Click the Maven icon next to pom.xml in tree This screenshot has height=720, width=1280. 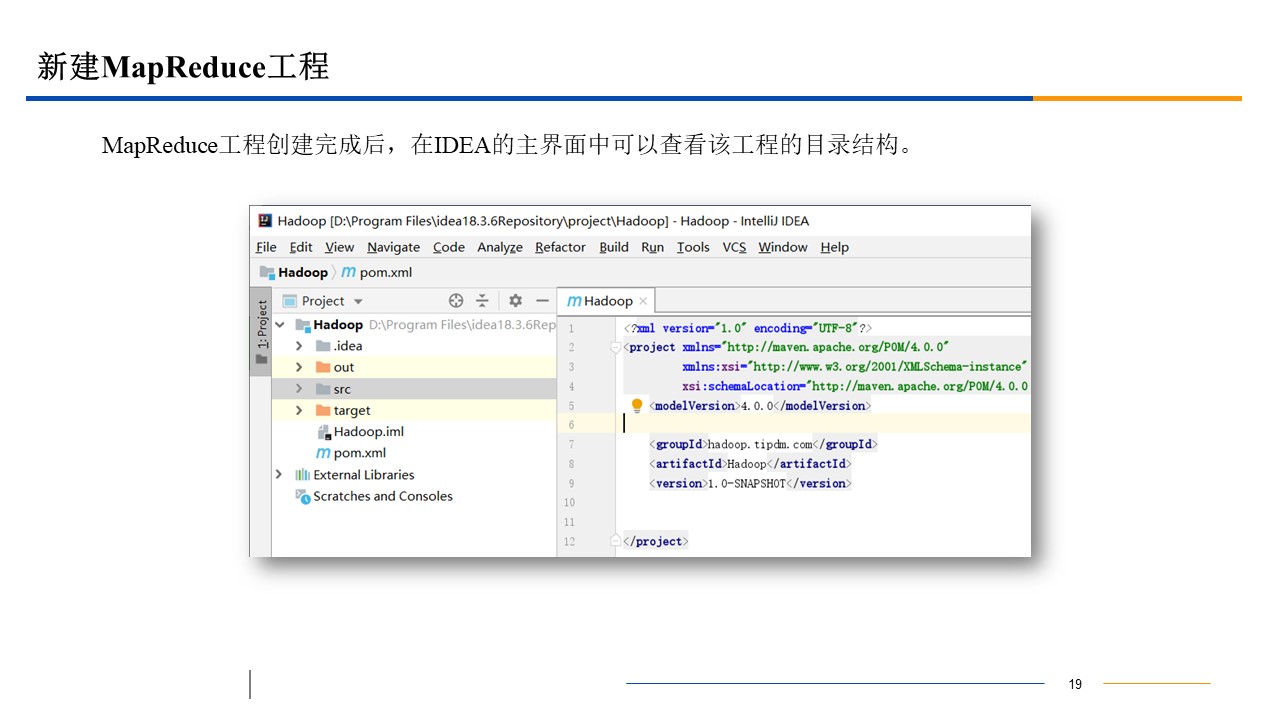[322, 453]
